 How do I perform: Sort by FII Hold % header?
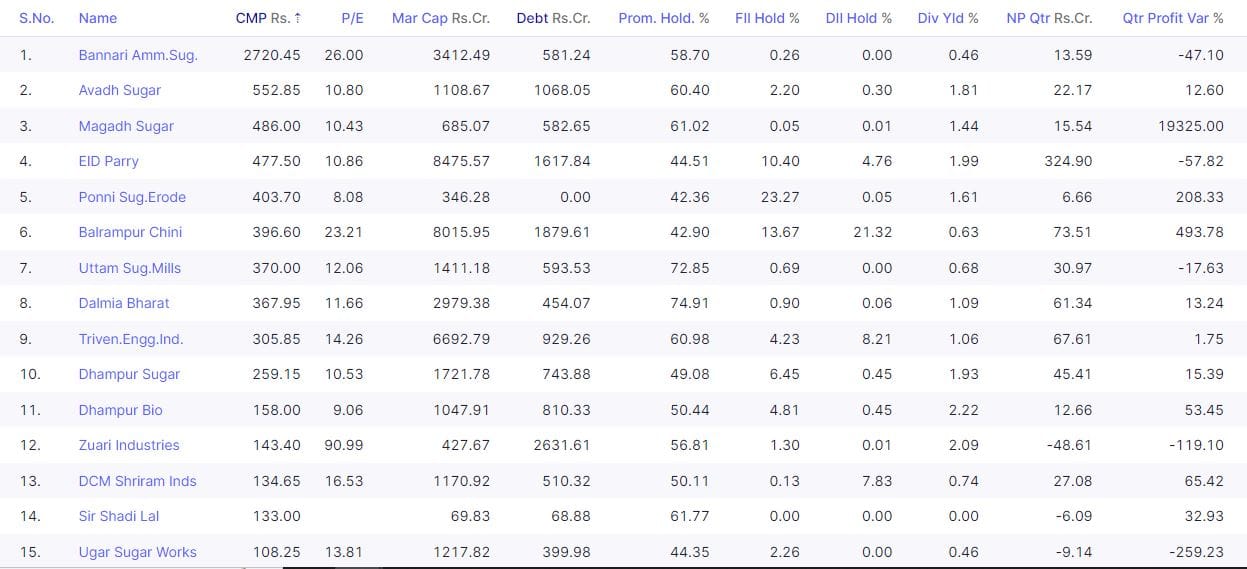point(767,18)
